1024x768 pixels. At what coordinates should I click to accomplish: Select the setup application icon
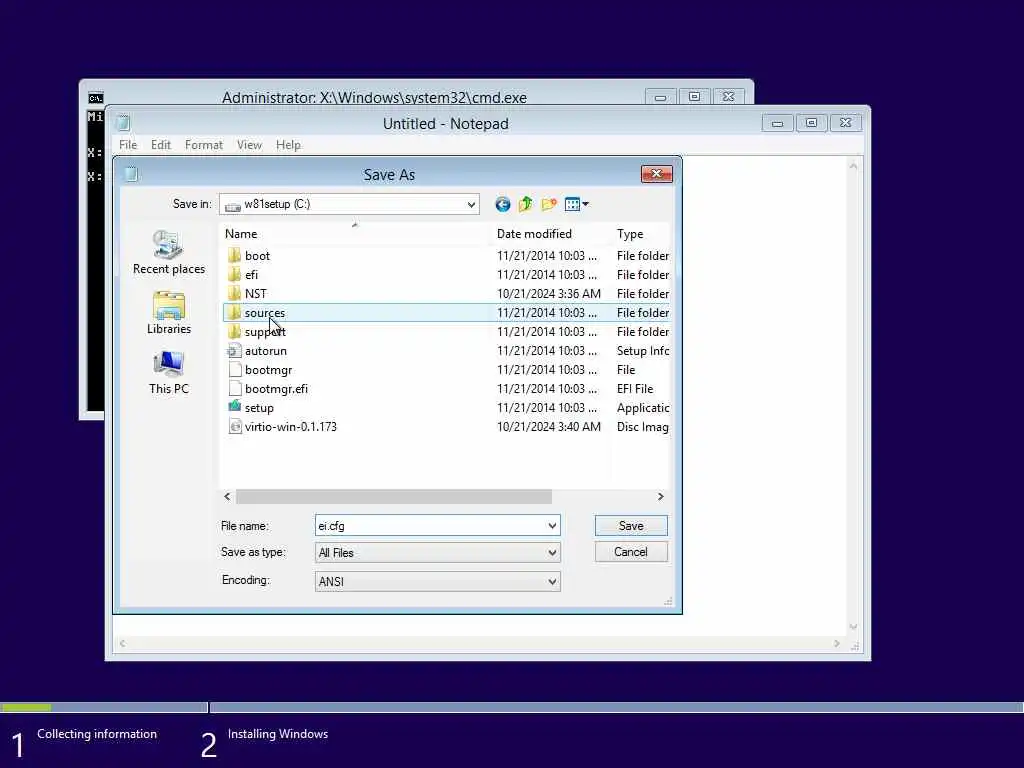click(x=234, y=407)
